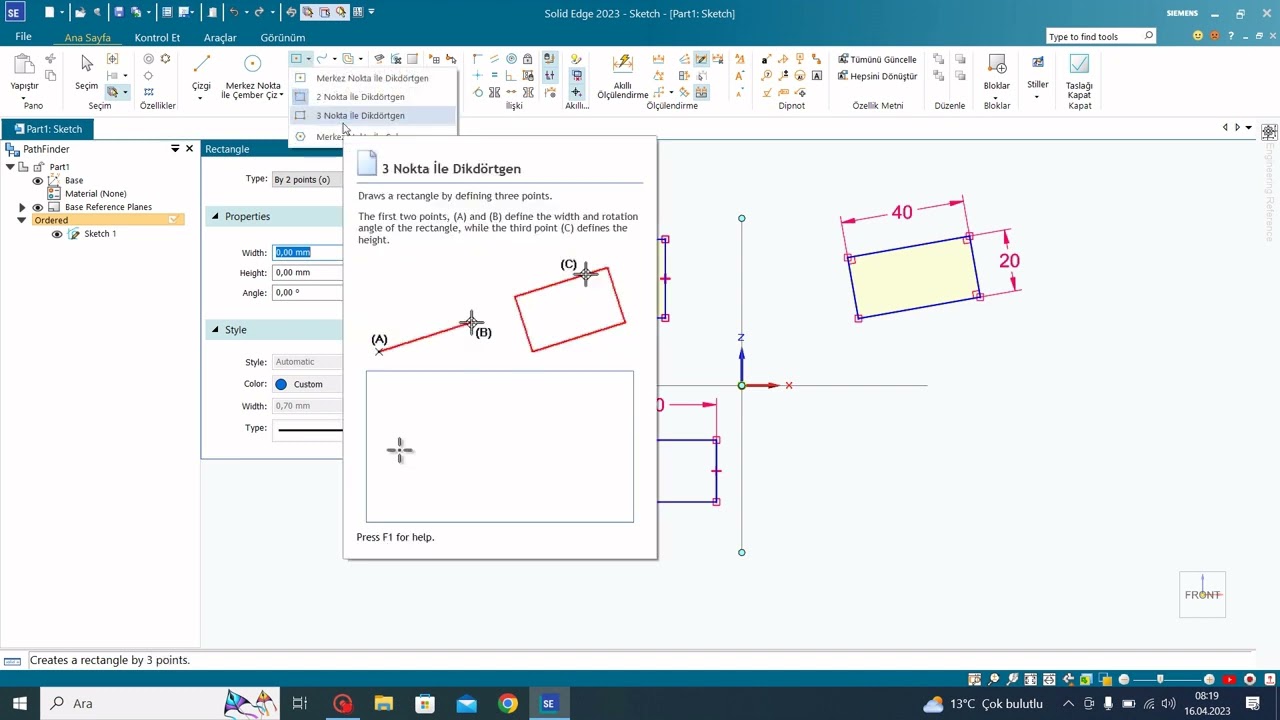Viewport: 1280px width, 720px height.
Task: Toggle visibility eye of Sketch 1
Action: 57,234
